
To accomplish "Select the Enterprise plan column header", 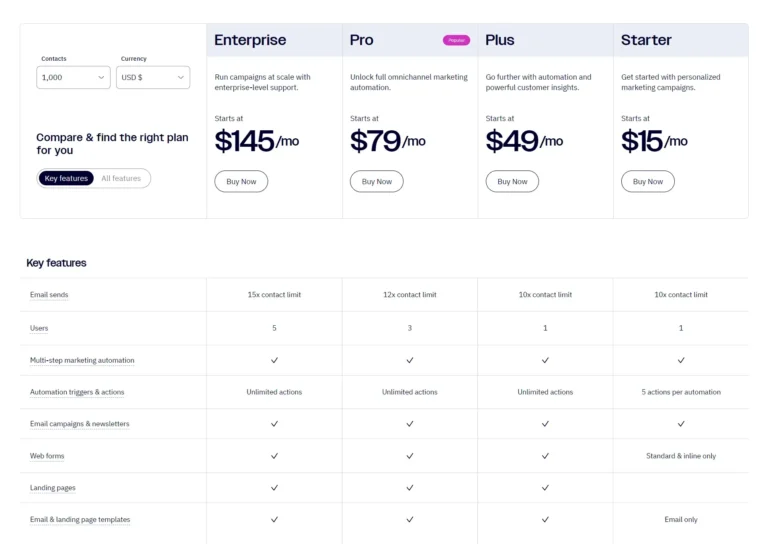I will (x=250, y=40).
